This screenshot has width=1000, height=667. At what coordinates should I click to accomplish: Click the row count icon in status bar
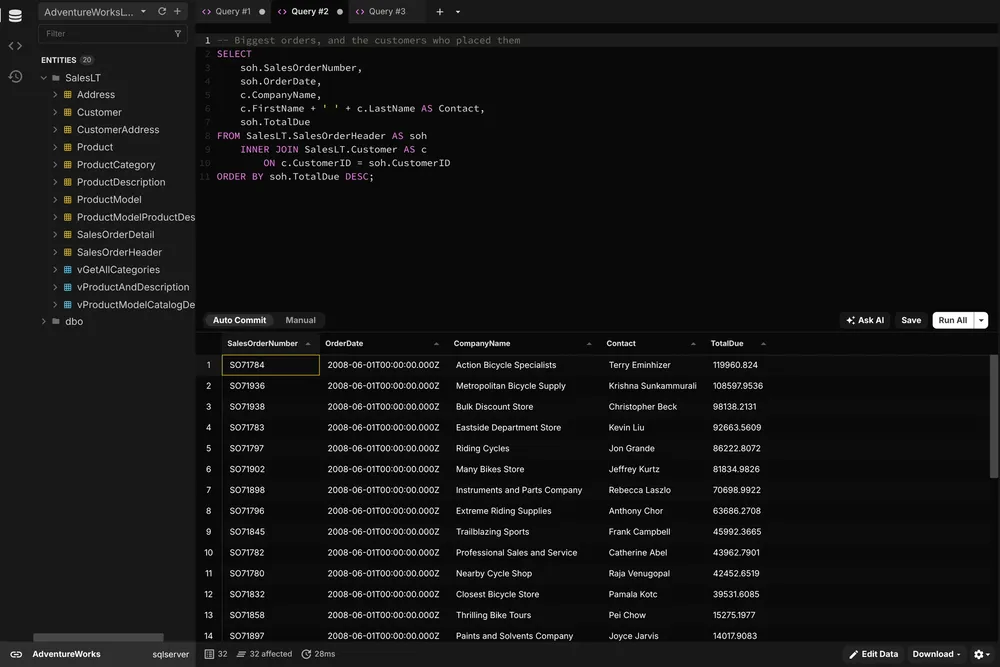click(x=209, y=654)
